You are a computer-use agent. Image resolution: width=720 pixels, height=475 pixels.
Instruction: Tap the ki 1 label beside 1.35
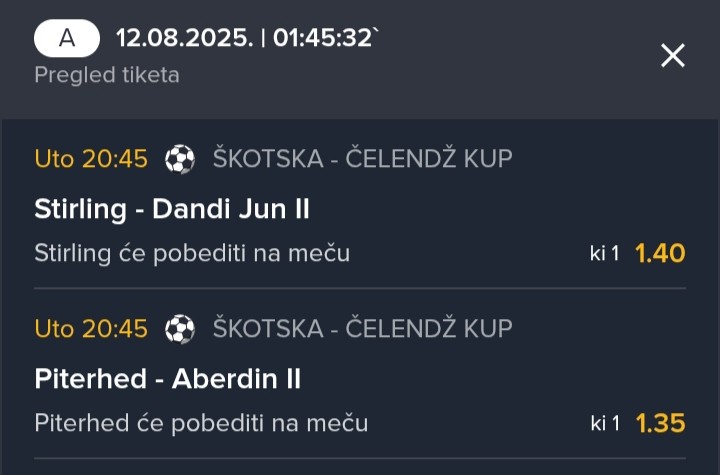tap(605, 423)
